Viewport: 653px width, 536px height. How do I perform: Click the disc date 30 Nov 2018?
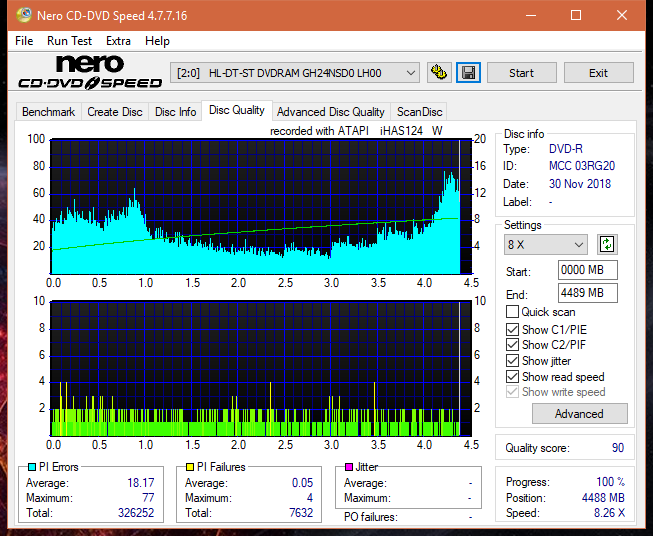[x=580, y=184]
